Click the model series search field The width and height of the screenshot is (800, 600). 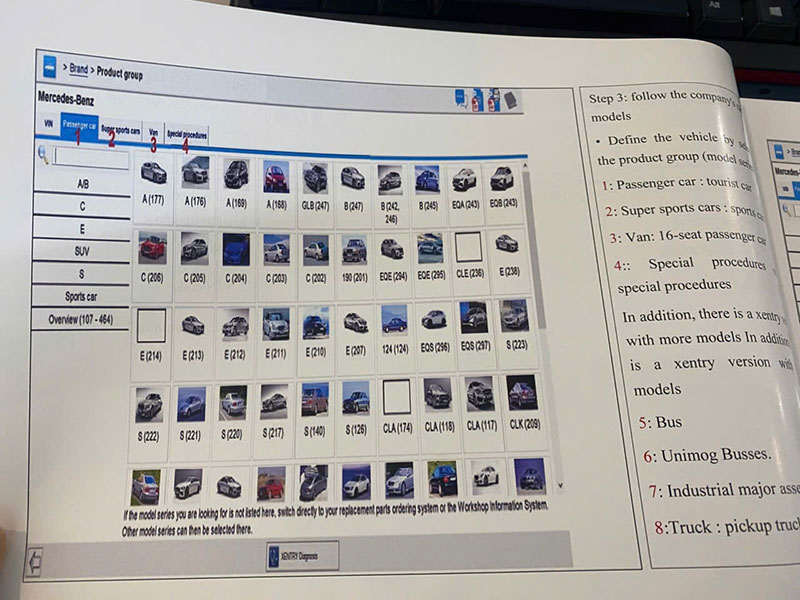point(91,158)
